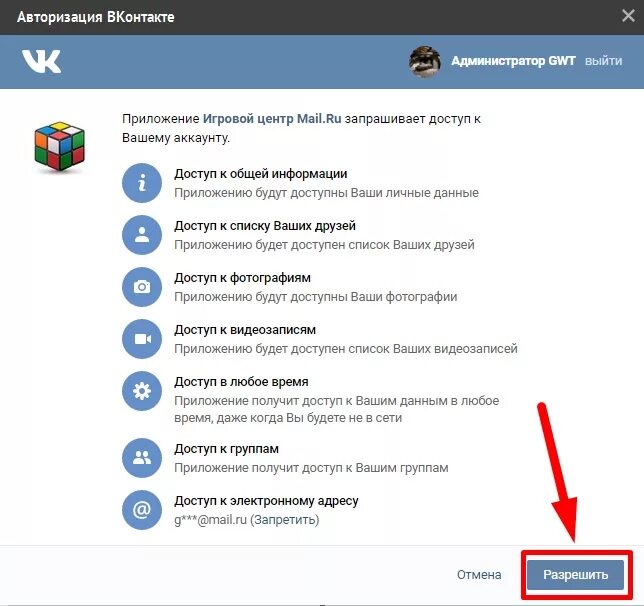Cancel authorization with Отмена button

479,574
